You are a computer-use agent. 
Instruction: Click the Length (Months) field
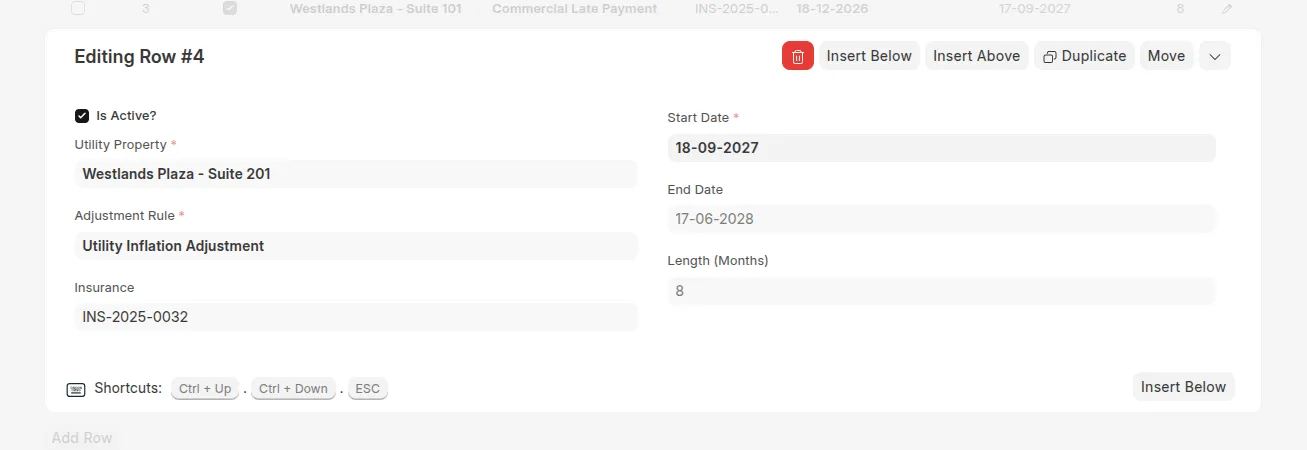click(942, 291)
